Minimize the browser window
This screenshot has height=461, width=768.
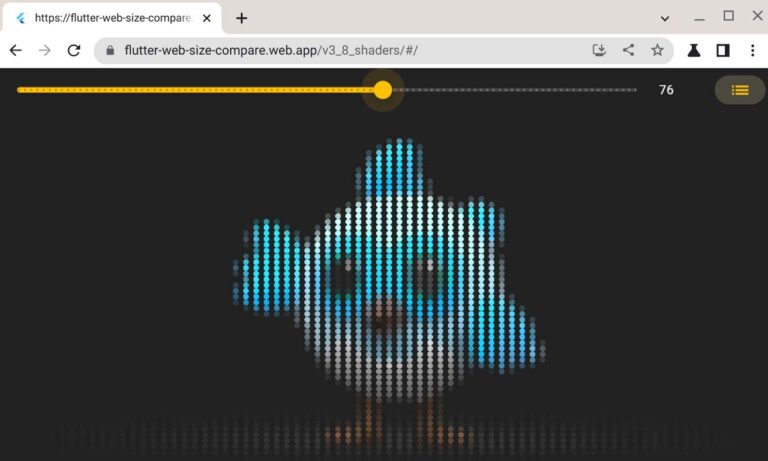pyautogui.click(x=699, y=18)
